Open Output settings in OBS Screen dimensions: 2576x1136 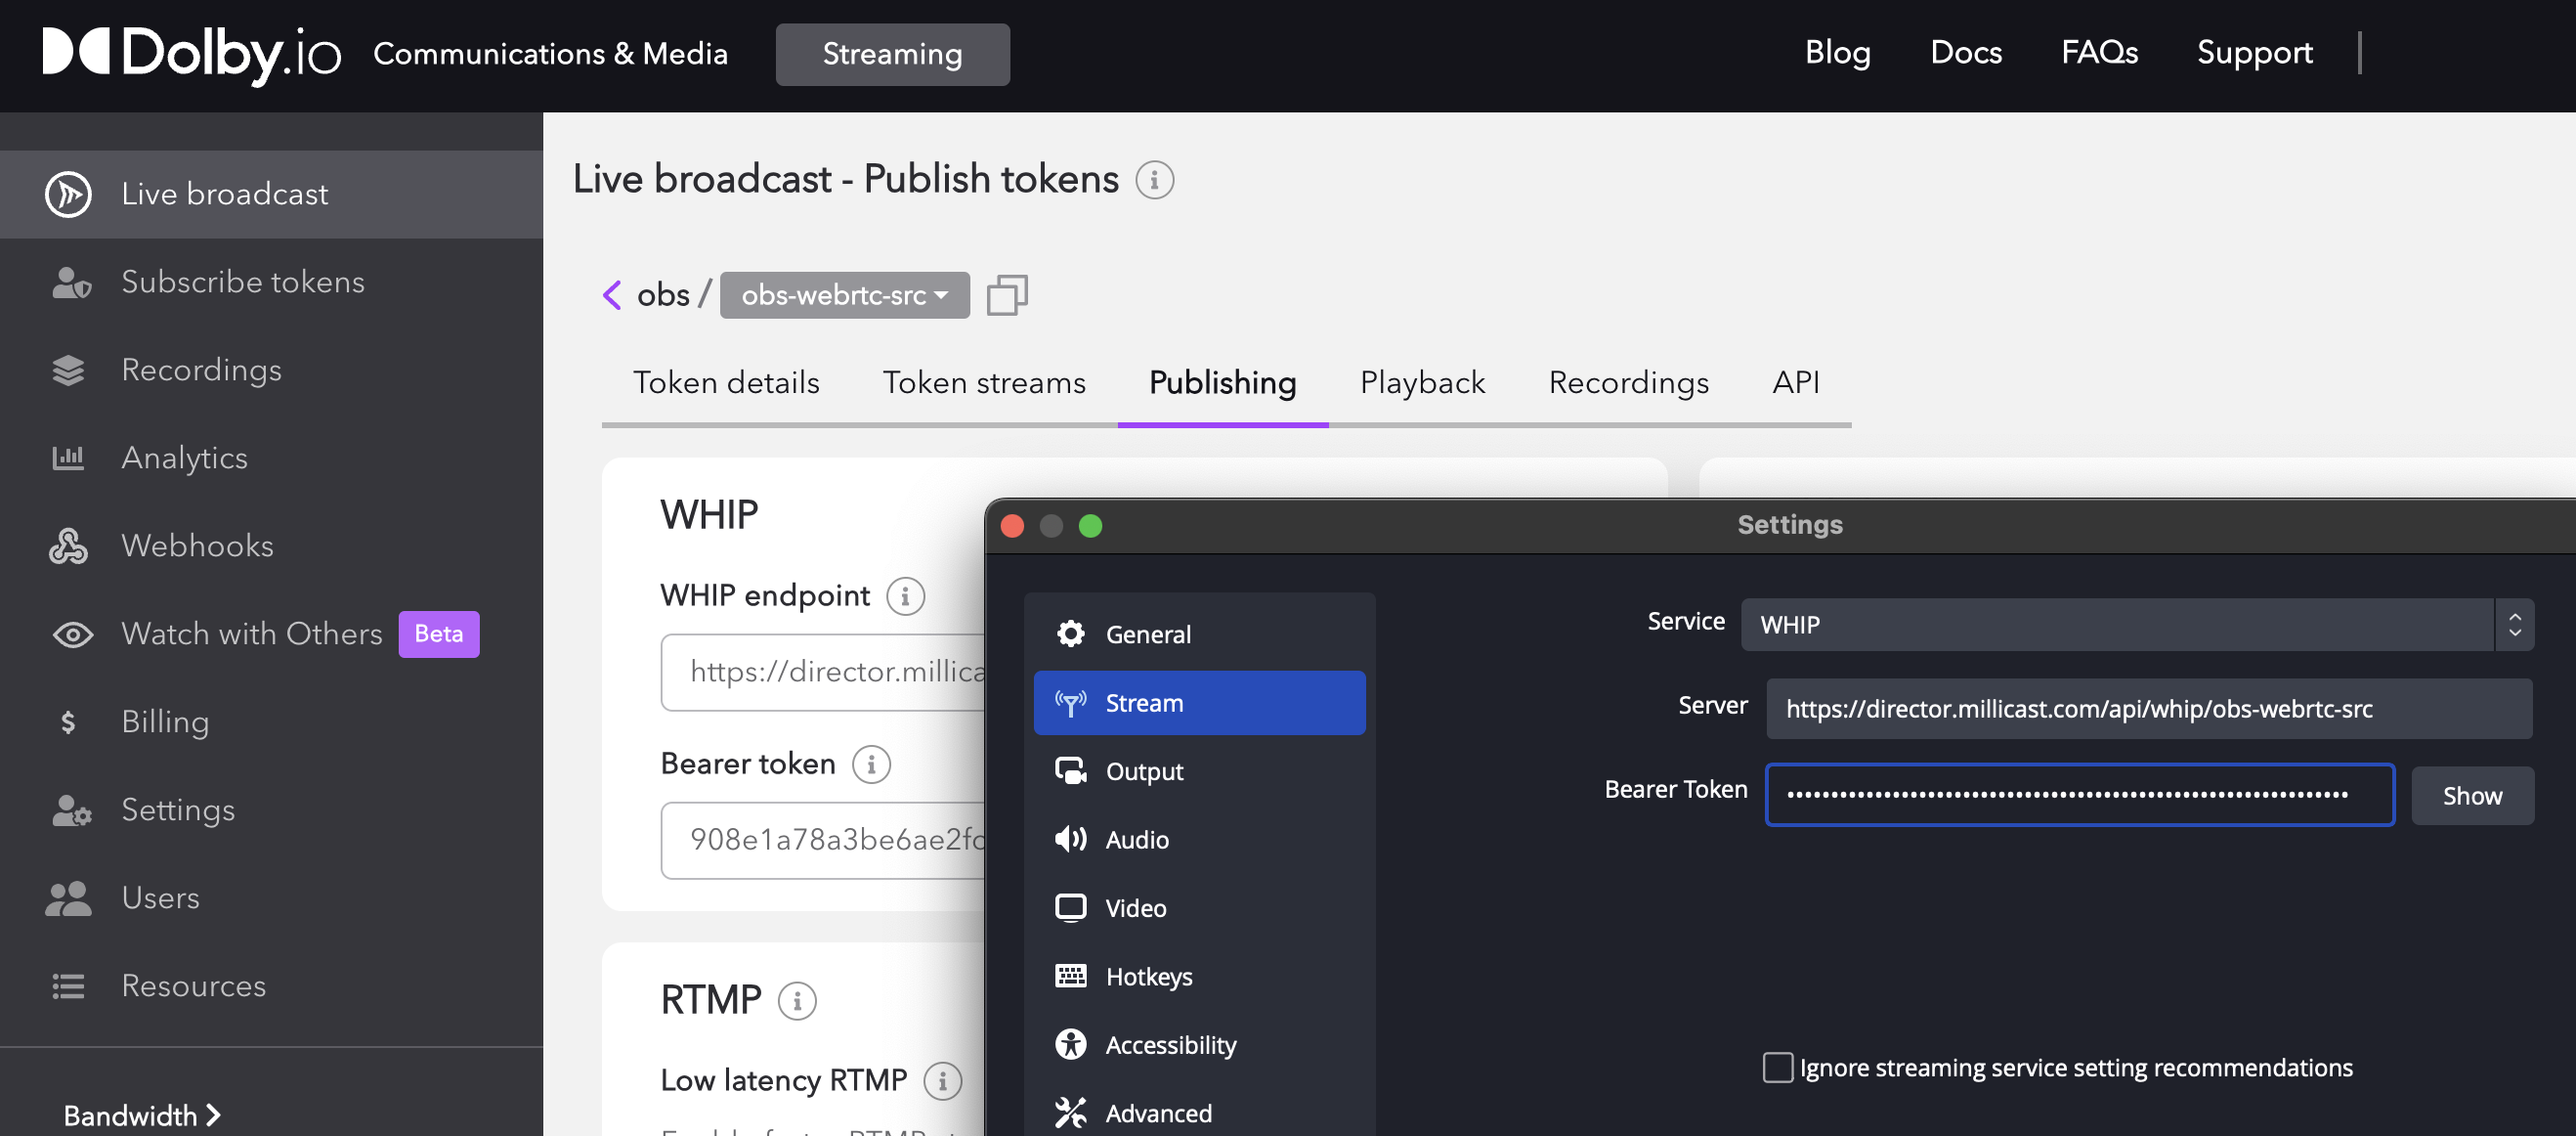(x=1143, y=770)
